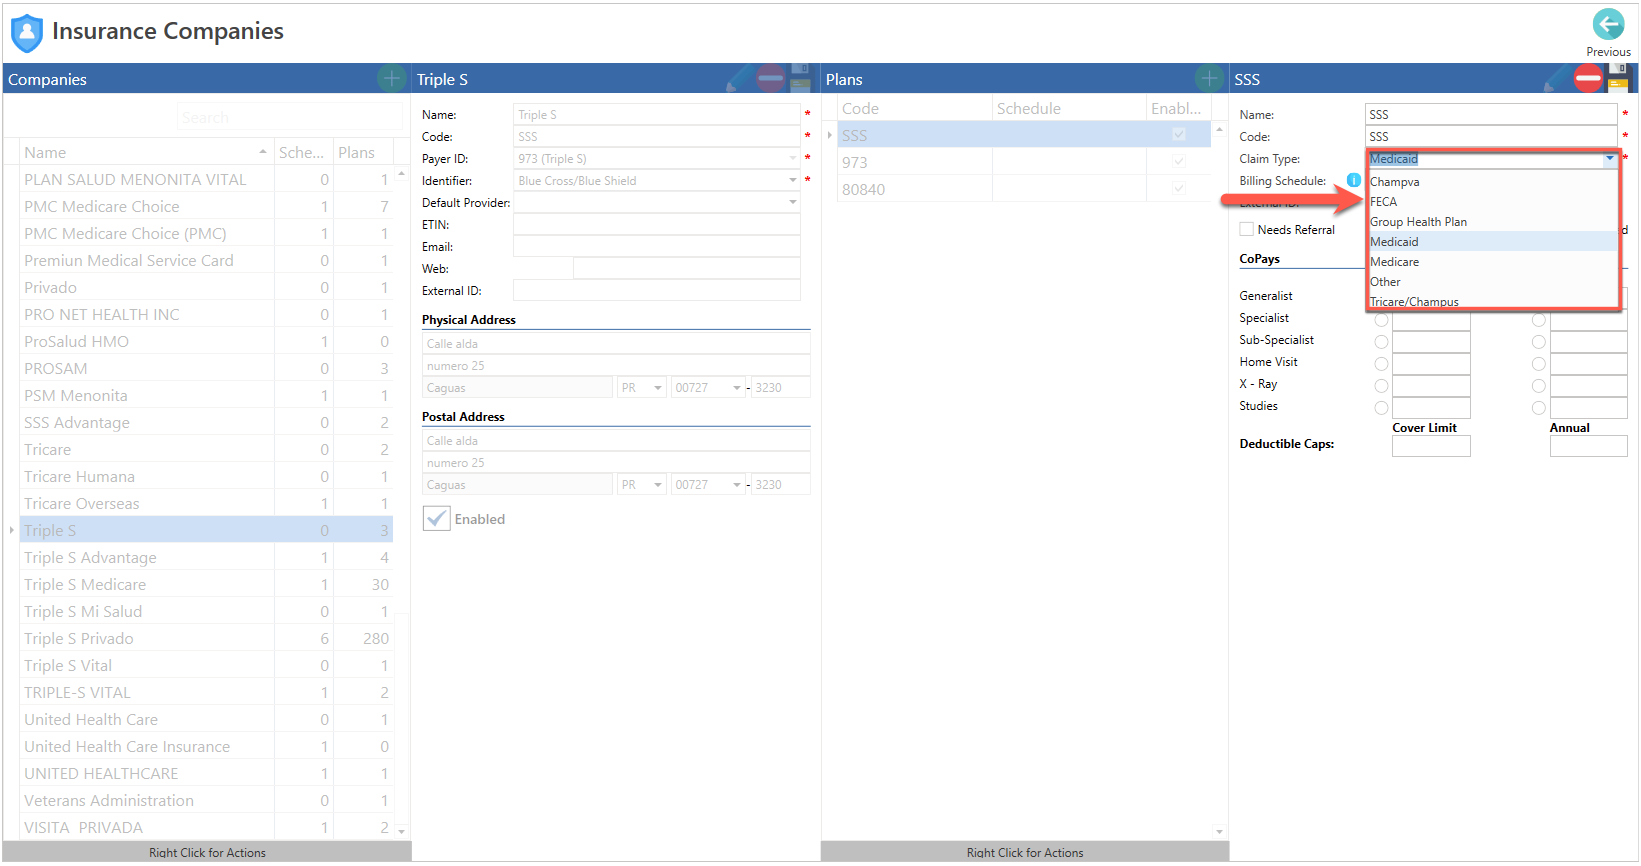
Task: Go back using the Previous arrow icon
Action: point(1608,24)
